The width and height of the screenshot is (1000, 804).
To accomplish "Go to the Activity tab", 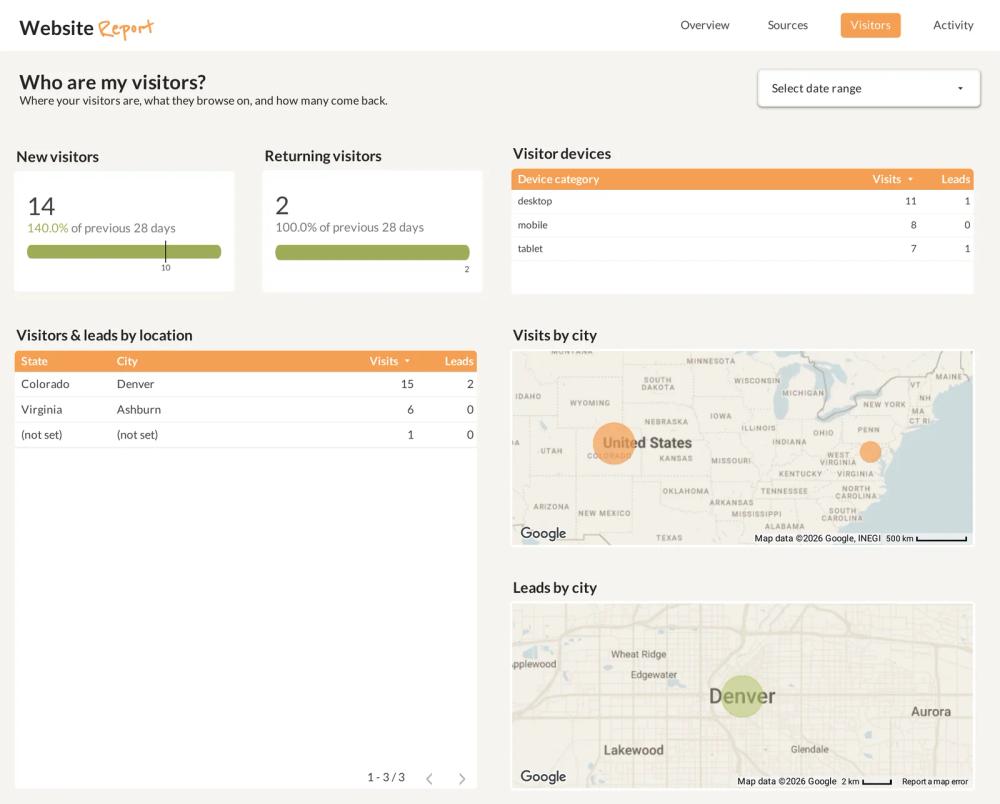I will click(x=953, y=26).
